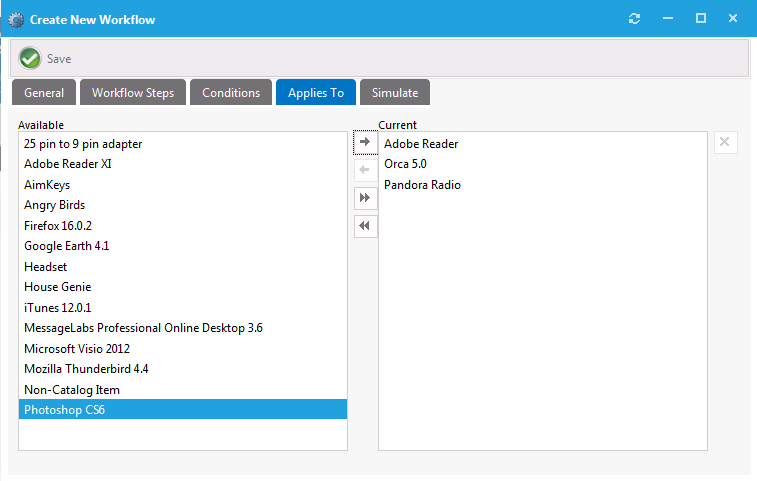This screenshot has height=481, width=757.
Task: Select "Orca 5.0" in Current list
Action: (x=543, y=164)
